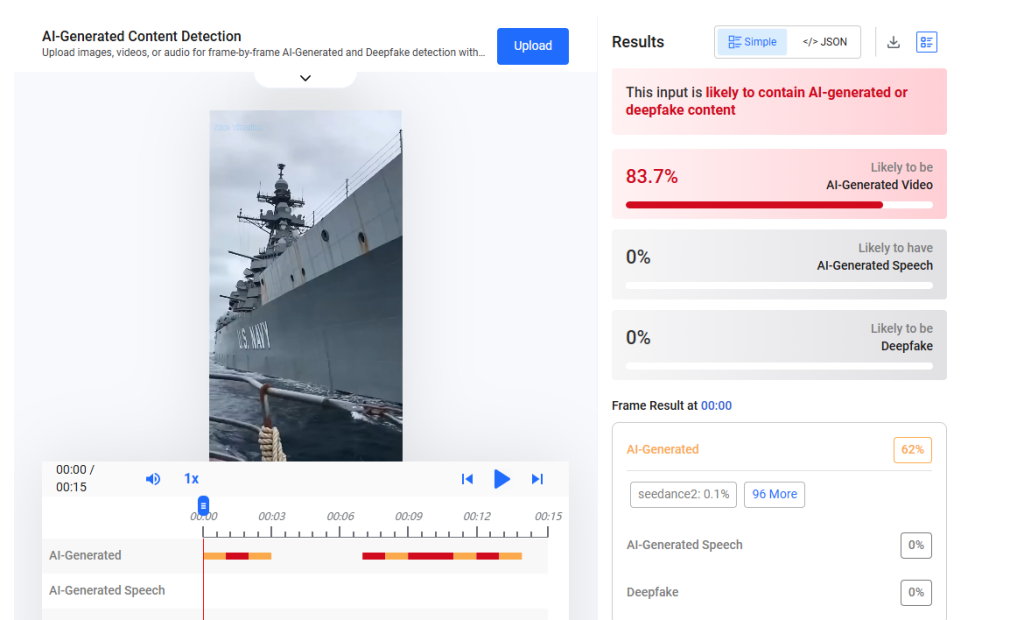Click the 00:00 frame result timestamp

(x=716, y=406)
